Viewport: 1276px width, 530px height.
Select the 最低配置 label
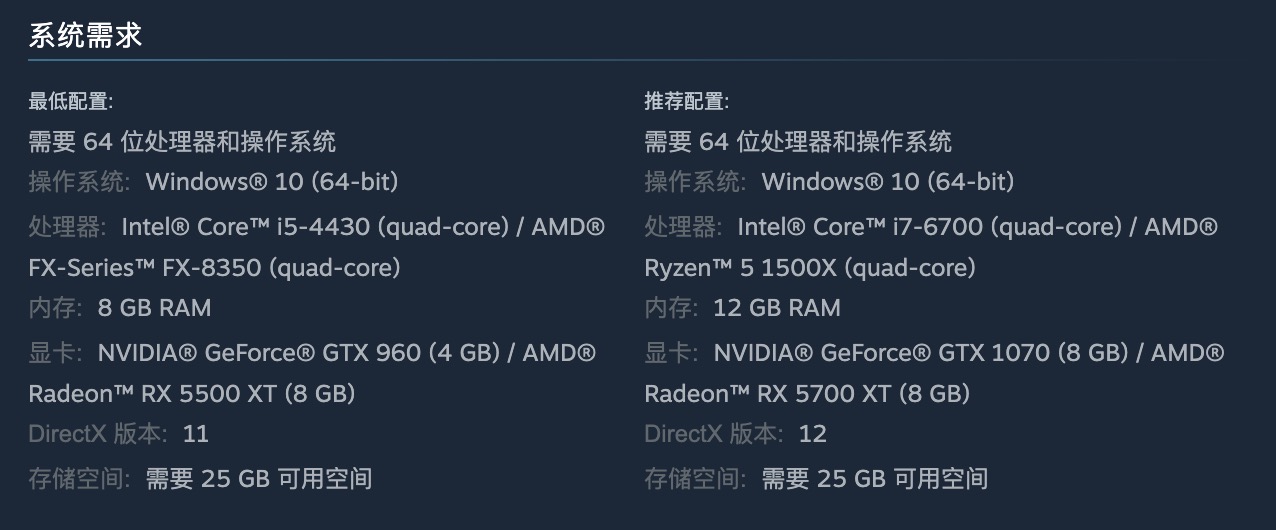[71, 101]
